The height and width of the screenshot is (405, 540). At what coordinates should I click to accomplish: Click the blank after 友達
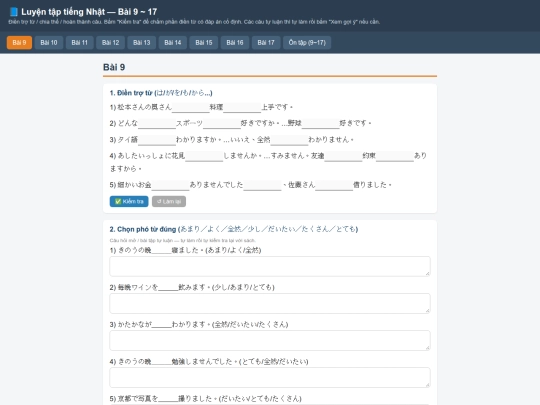(343, 156)
